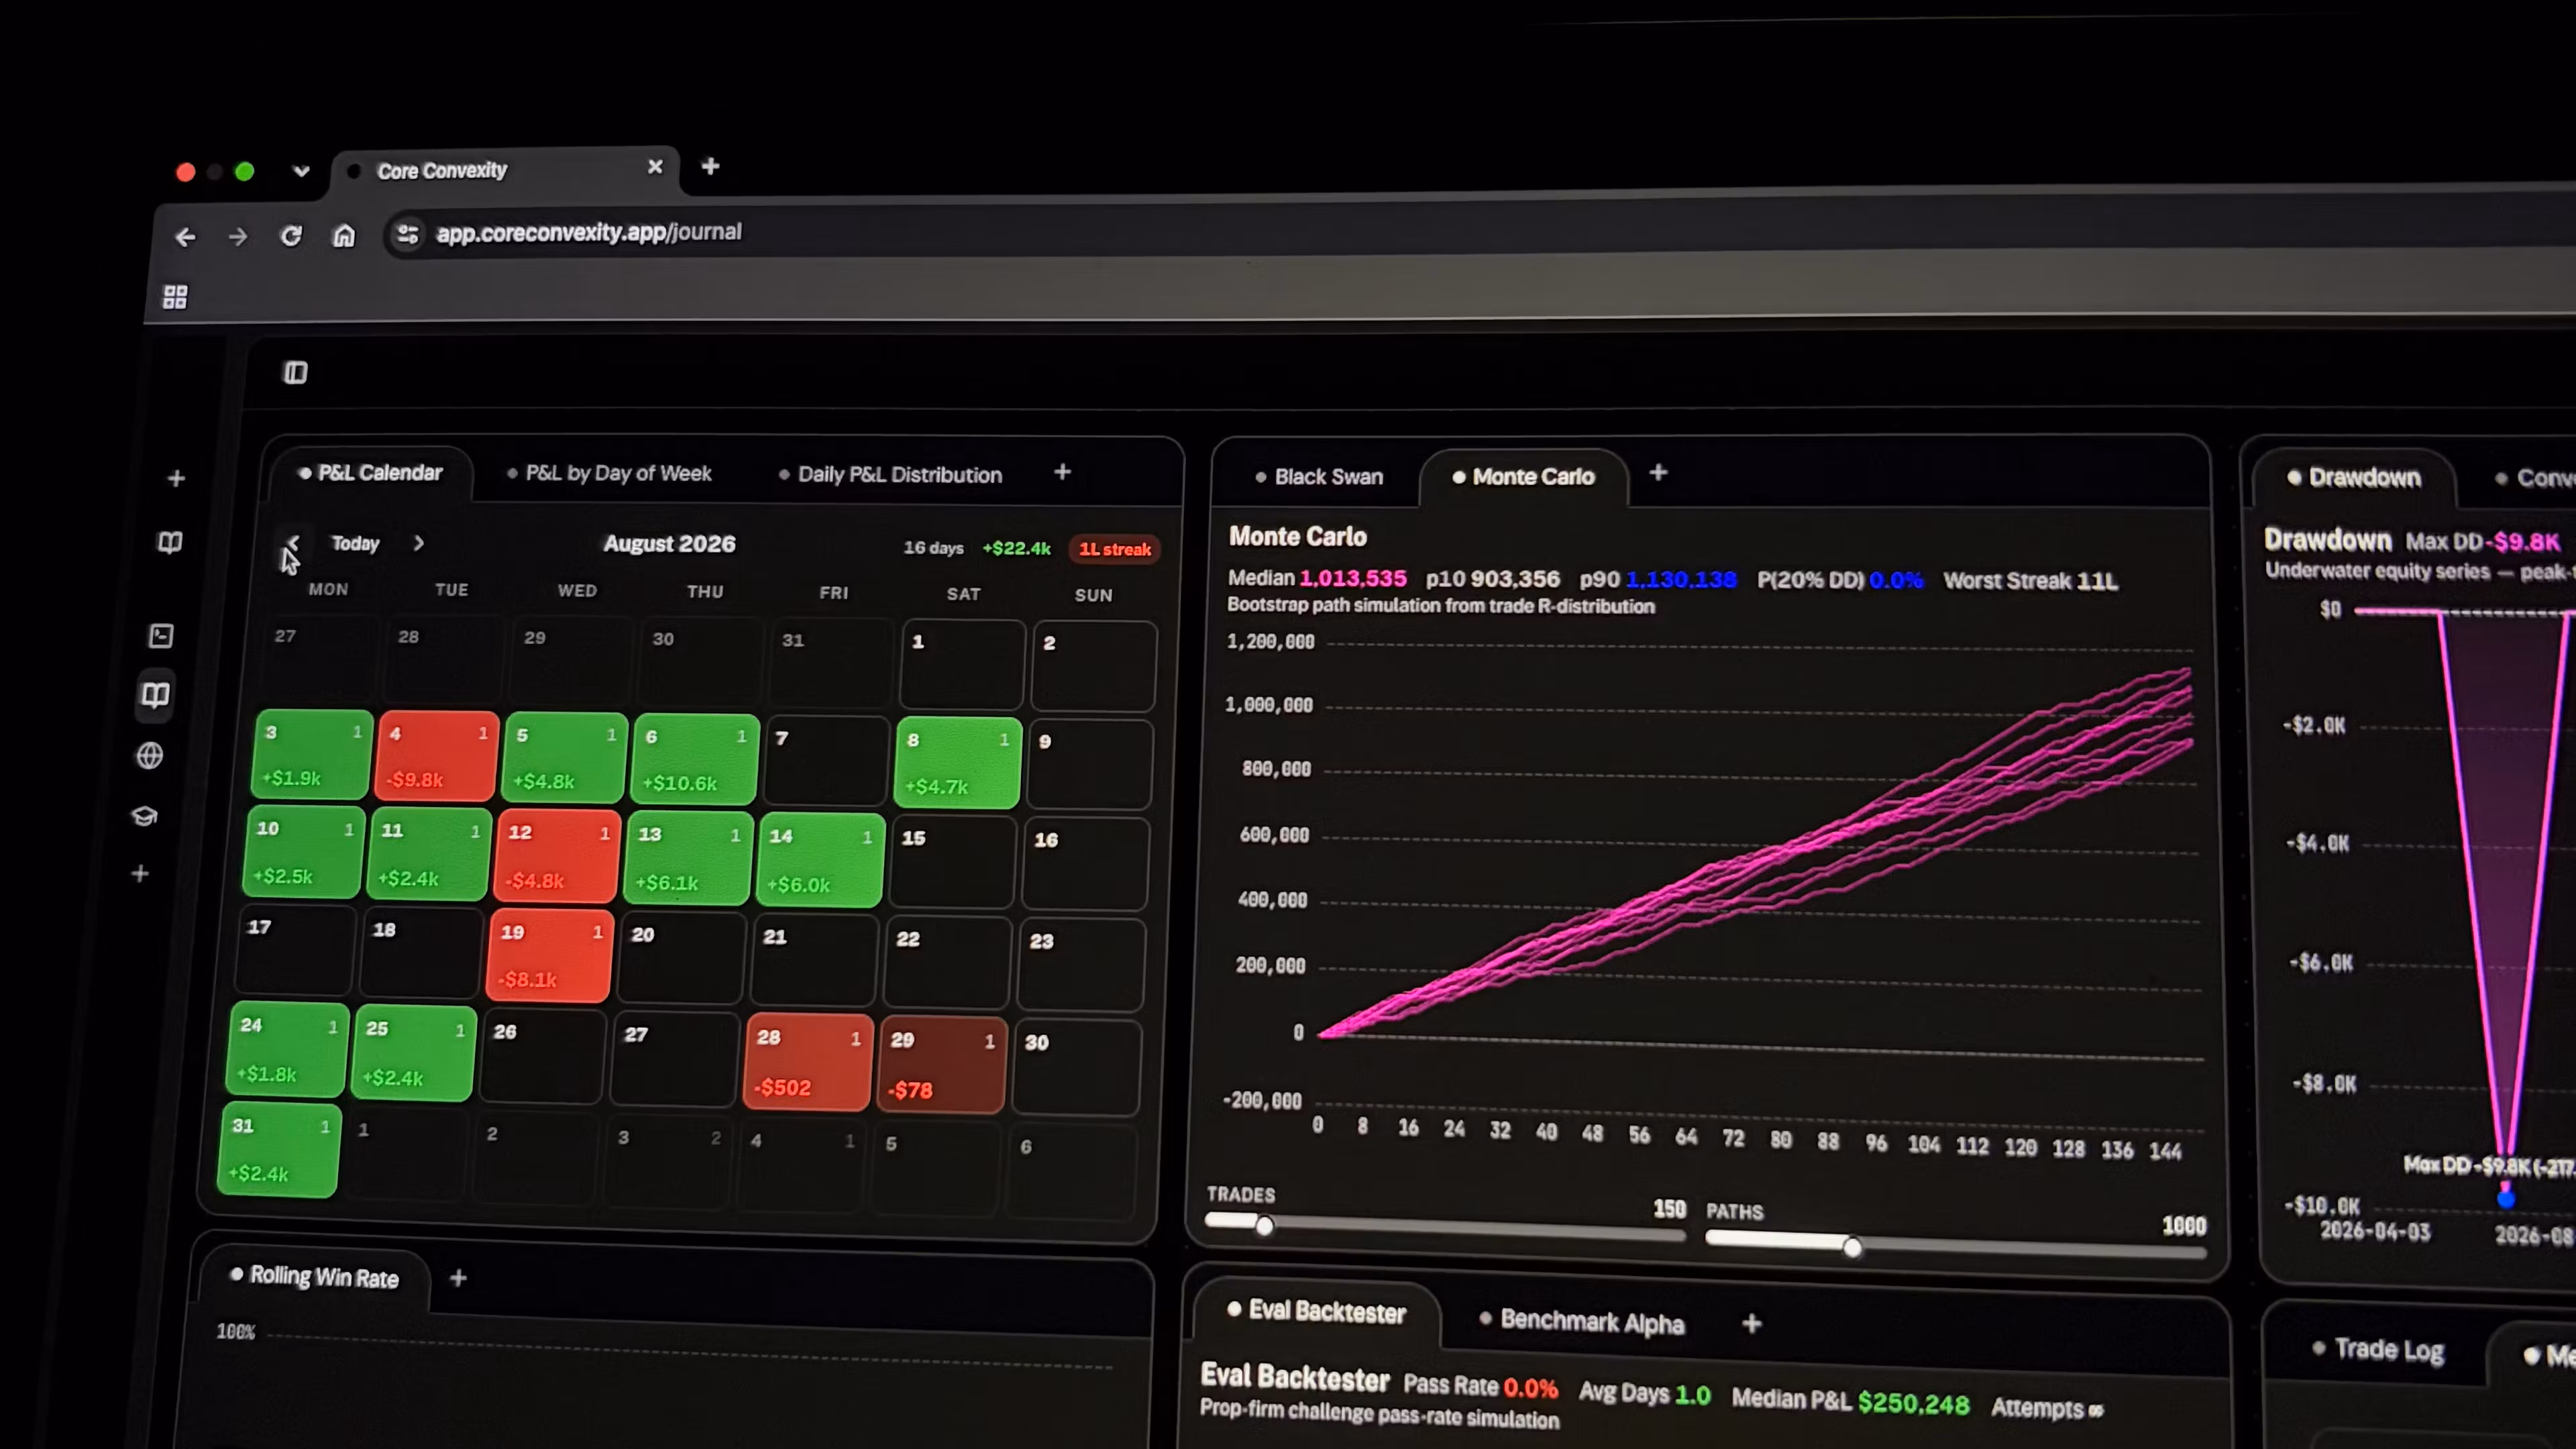This screenshot has height=1449, width=2576.
Task: Open the globe icon in sidebar
Action: tap(150, 756)
